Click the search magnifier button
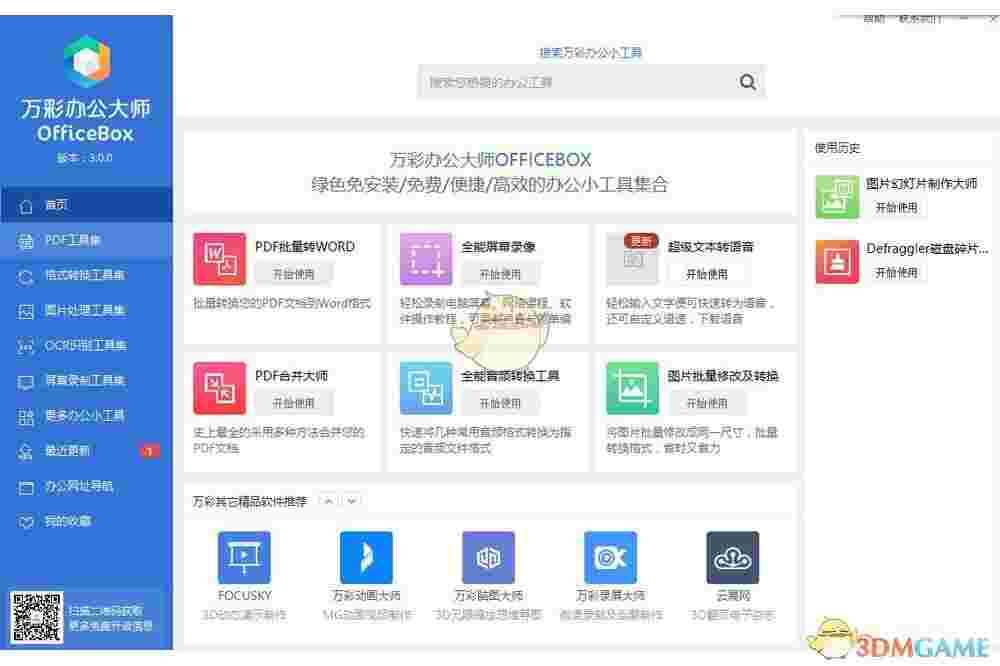Screen dimensions: 1000x666 tap(747, 82)
